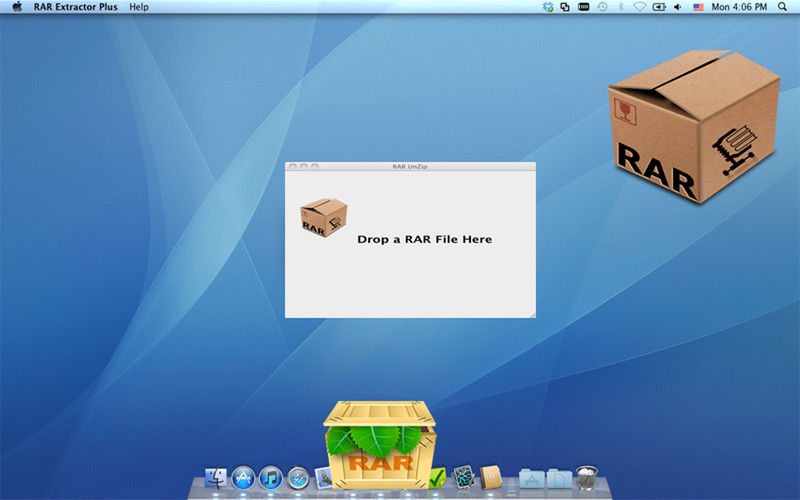Open the RAR Extractor Plus menu
800x500 pixels.
[x=76, y=7]
